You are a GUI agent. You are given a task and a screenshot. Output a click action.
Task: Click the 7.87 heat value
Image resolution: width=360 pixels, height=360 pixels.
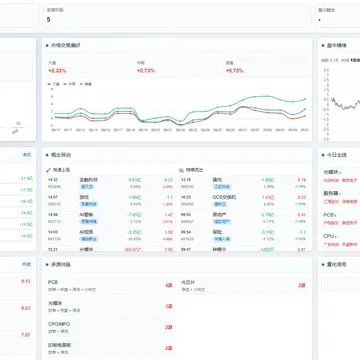(26, 335)
